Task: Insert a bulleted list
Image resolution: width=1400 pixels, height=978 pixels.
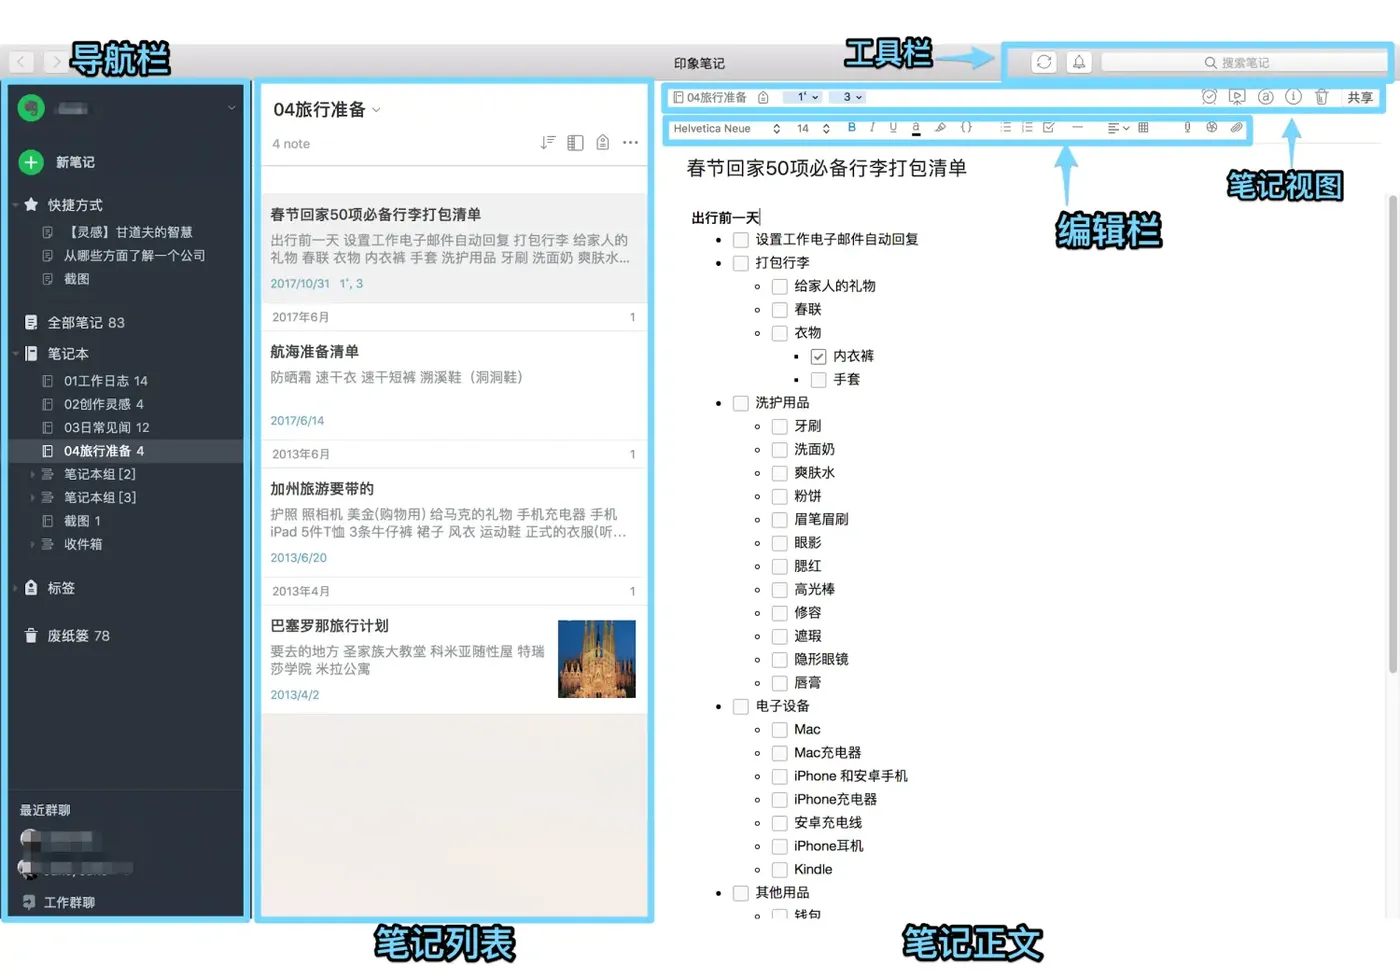Action: coord(1006,127)
